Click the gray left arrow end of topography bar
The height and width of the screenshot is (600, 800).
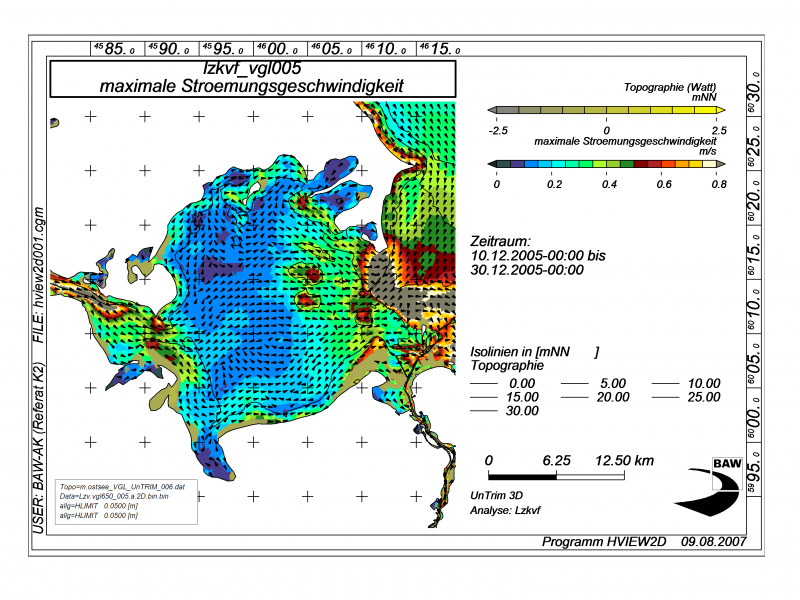click(x=492, y=110)
